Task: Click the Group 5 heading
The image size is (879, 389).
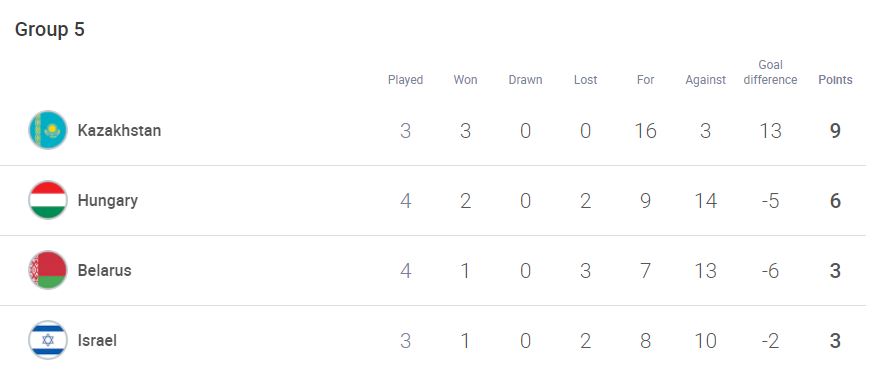Action: coord(49,30)
